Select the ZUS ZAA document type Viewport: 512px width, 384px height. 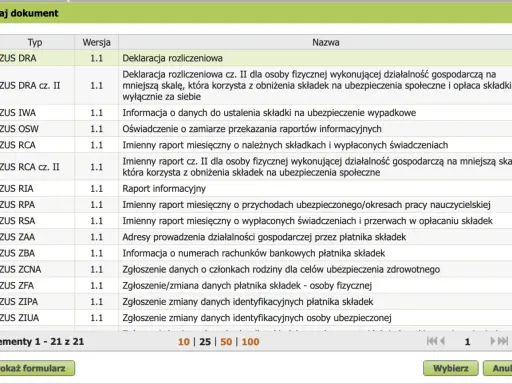coord(17,237)
